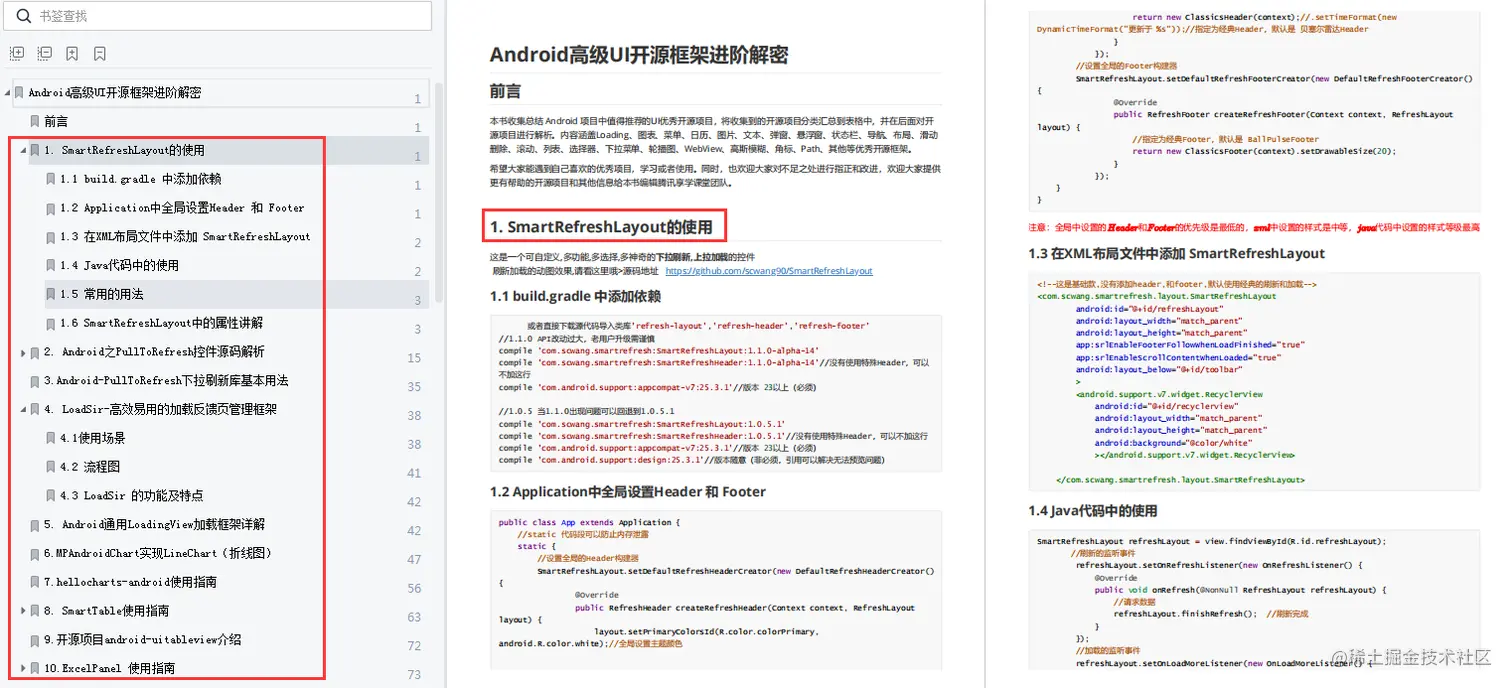This screenshot has width=1512, height=688.
Task: Select bookmark 1.2 Application中全局设置Header 和 Footer
Action: [x=182, y=208]
